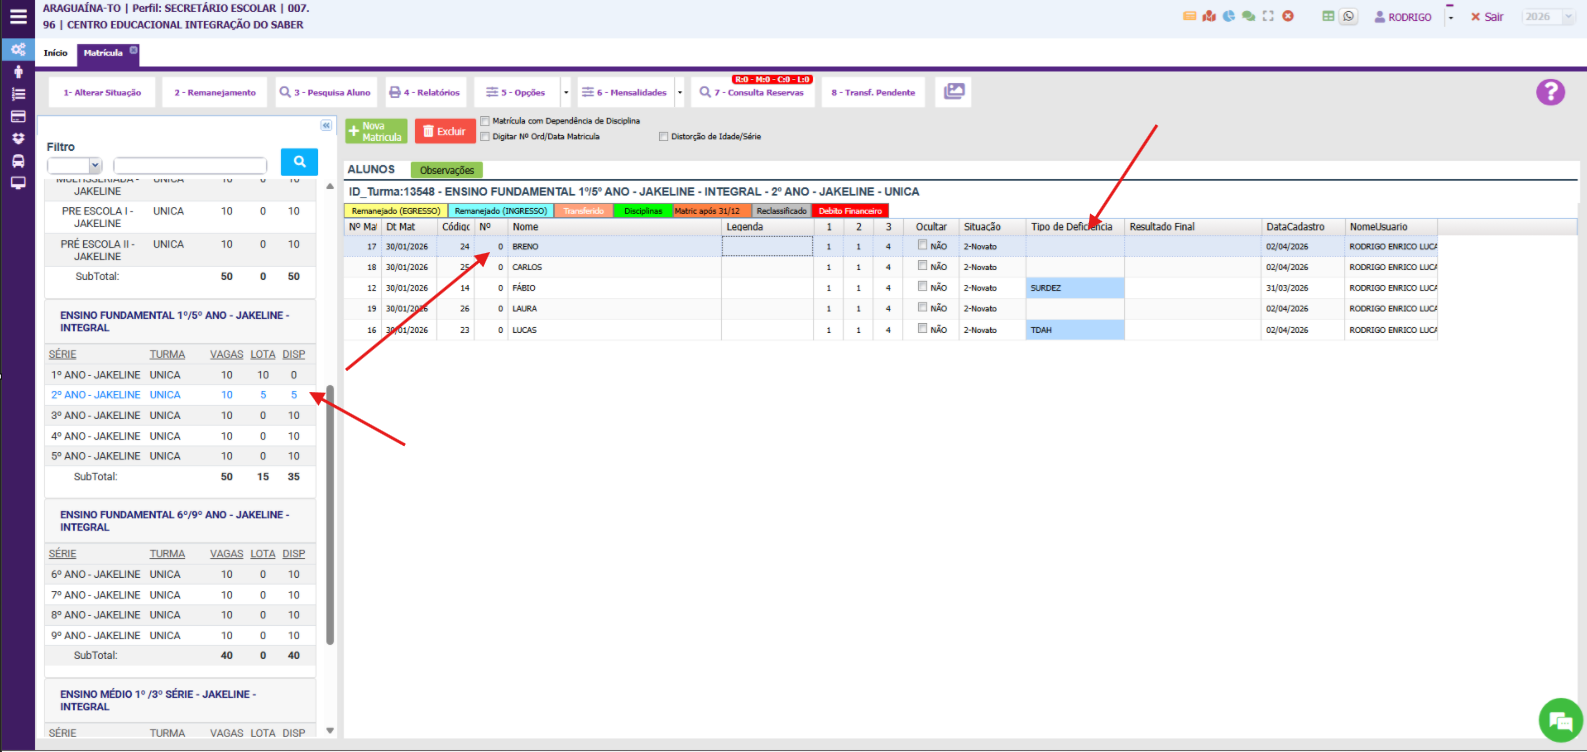Open the help question mark icon

click(1550, 92)
